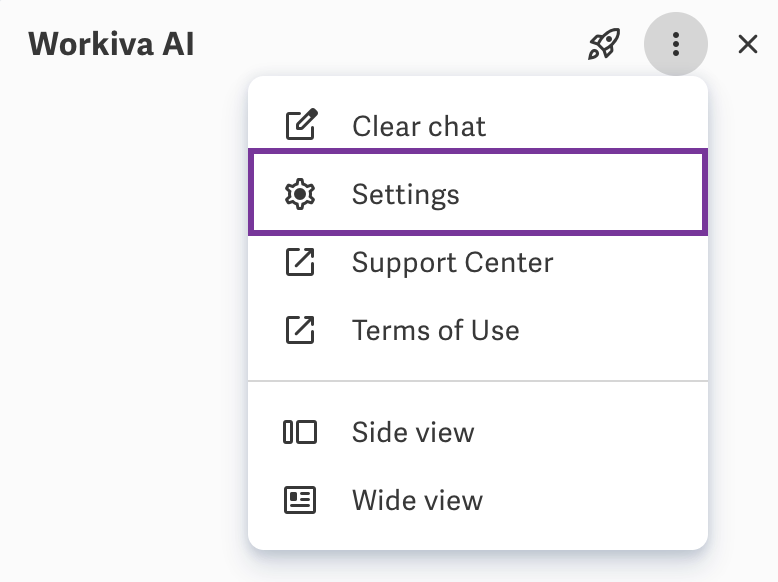Viewport: 778px width, 582px height.
Task: Click the rocket icon in header
Action: (x=604, y=44)
